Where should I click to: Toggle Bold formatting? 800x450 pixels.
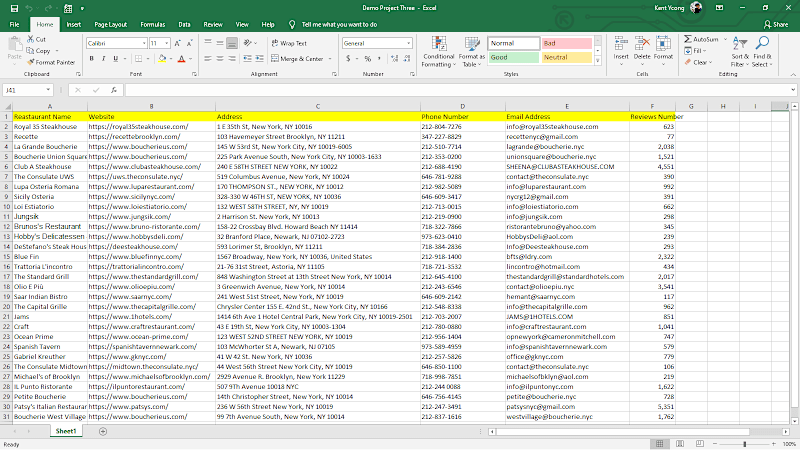(x=92, y=59)
